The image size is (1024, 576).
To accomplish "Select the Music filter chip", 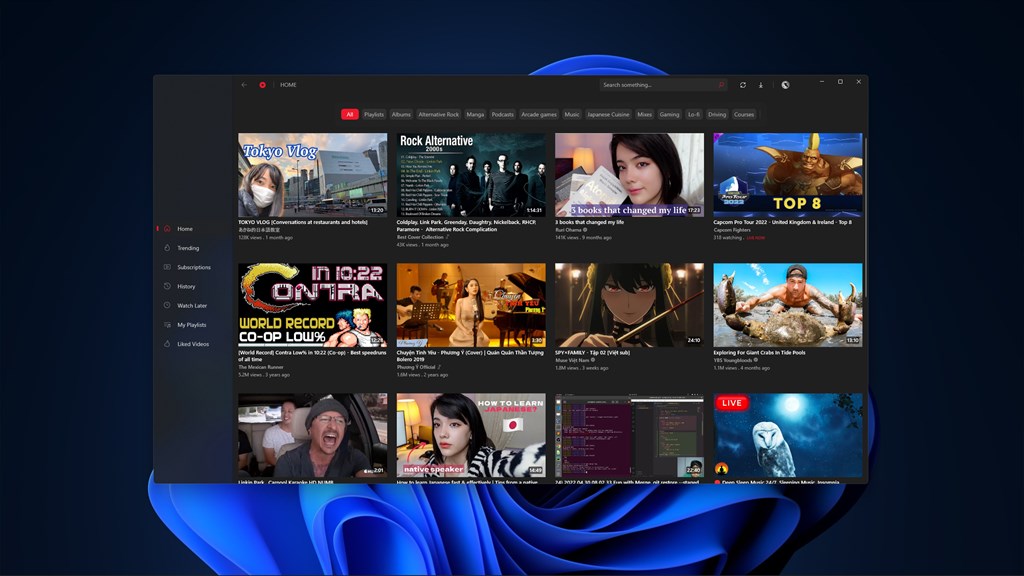I will tap(571, 114).
